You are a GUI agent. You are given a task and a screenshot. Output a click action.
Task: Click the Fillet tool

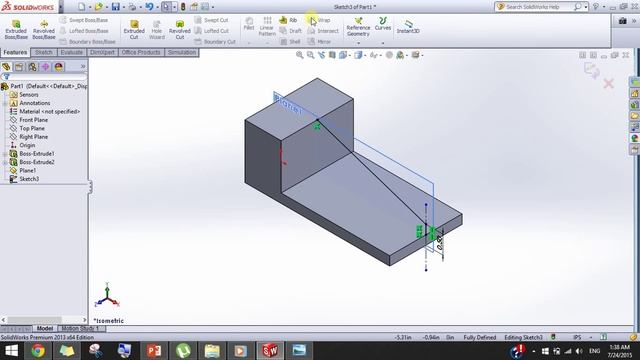click(249, 24)
